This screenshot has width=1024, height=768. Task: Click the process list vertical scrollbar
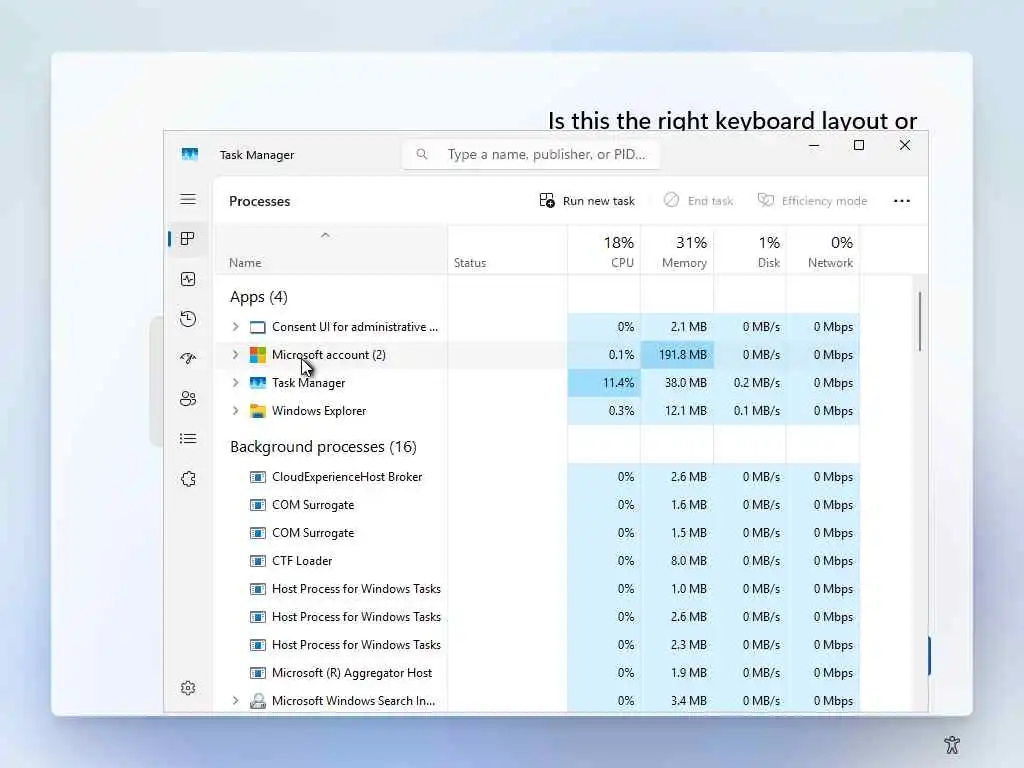point(920,321)
